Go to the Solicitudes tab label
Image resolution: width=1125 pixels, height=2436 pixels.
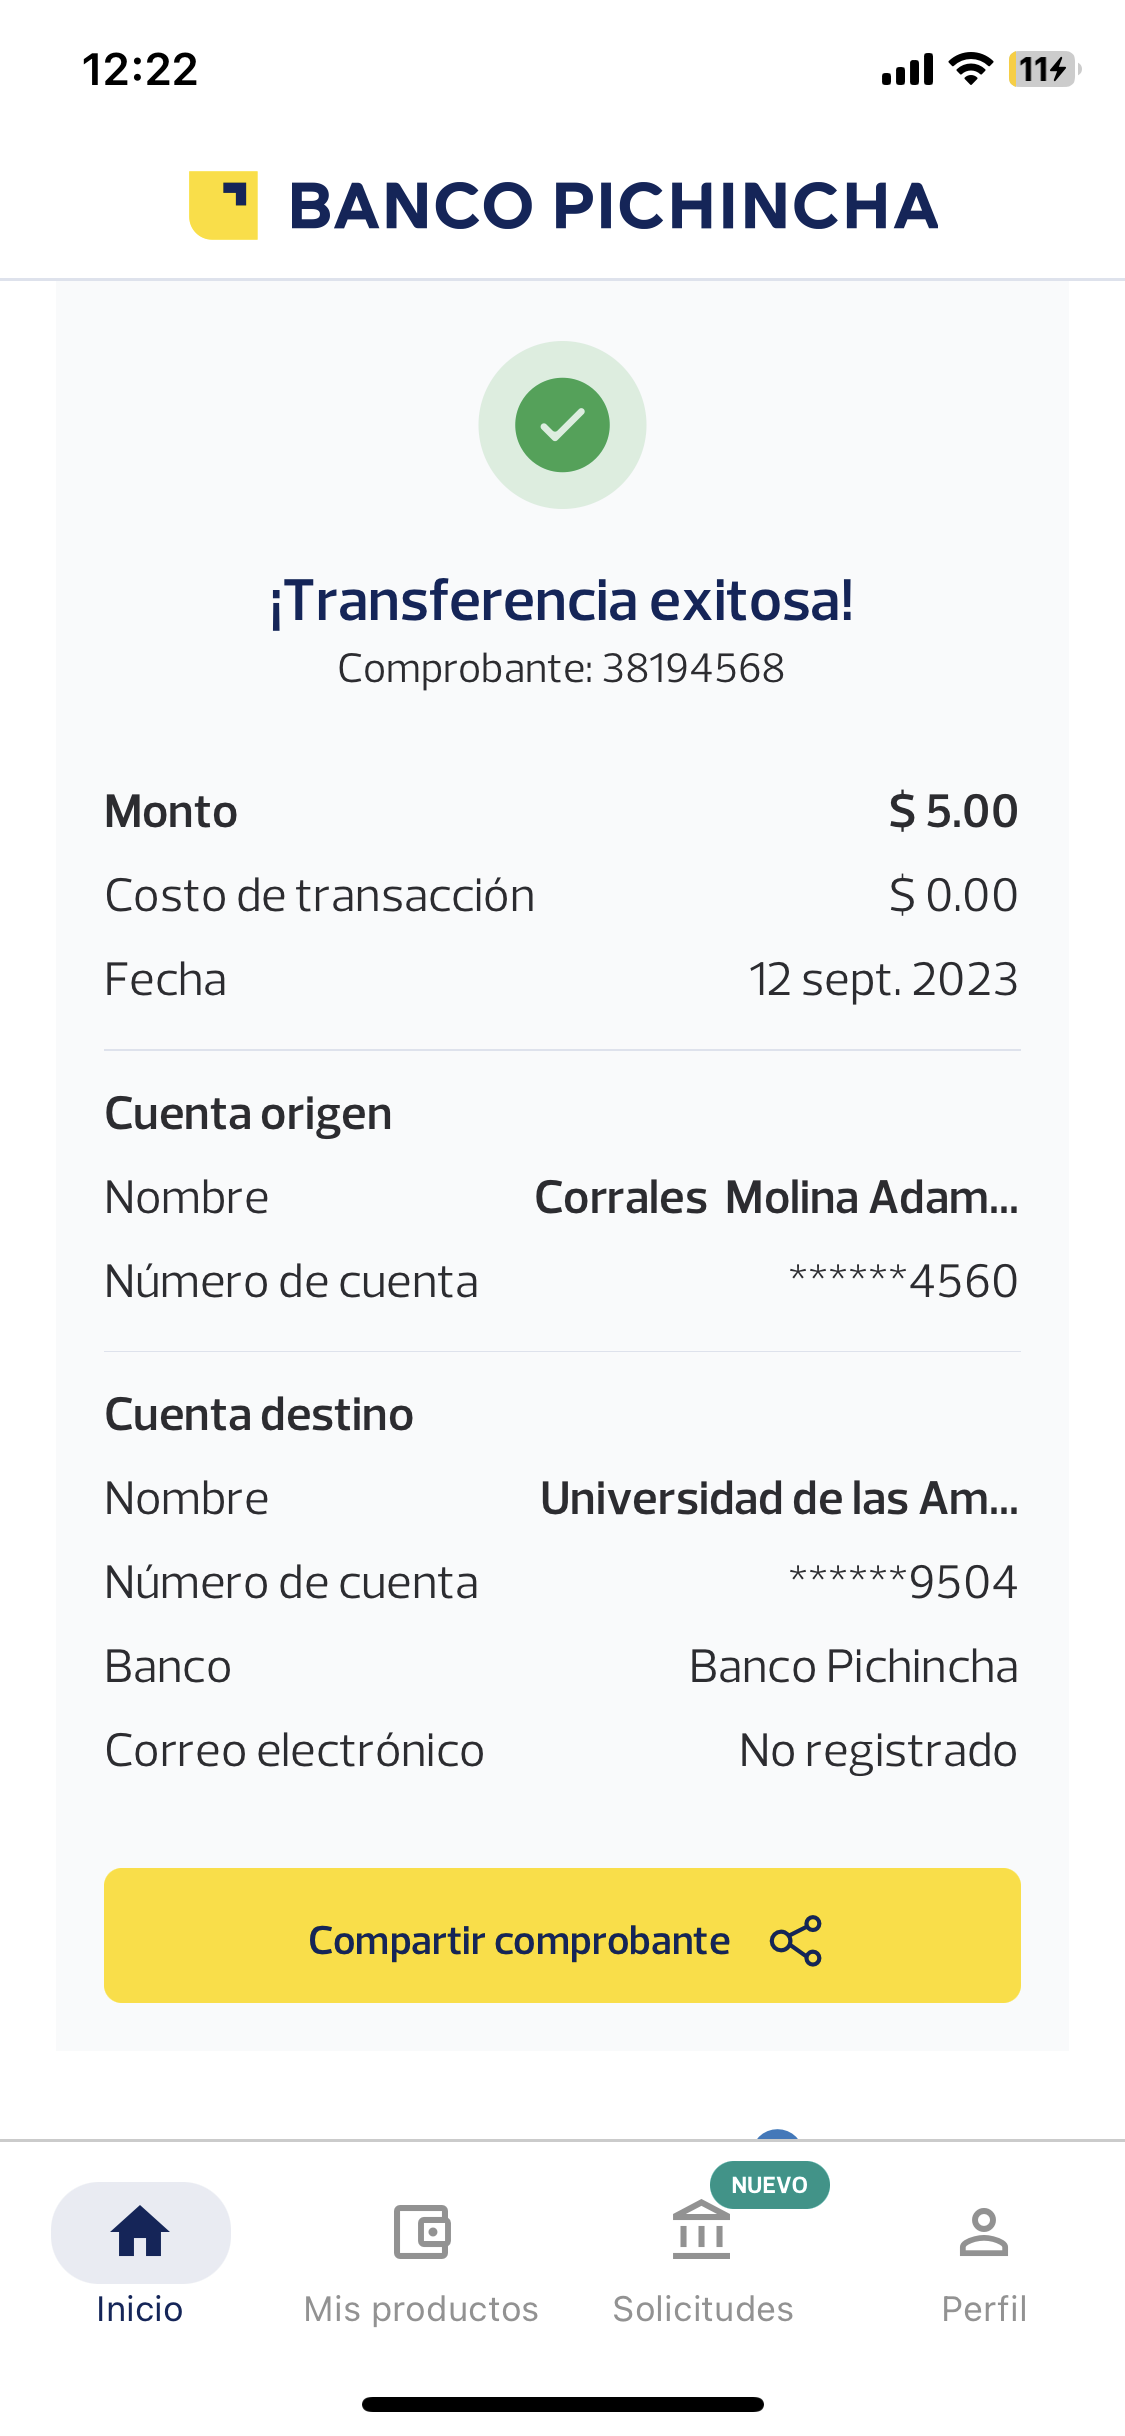[x=703, y=2309]
